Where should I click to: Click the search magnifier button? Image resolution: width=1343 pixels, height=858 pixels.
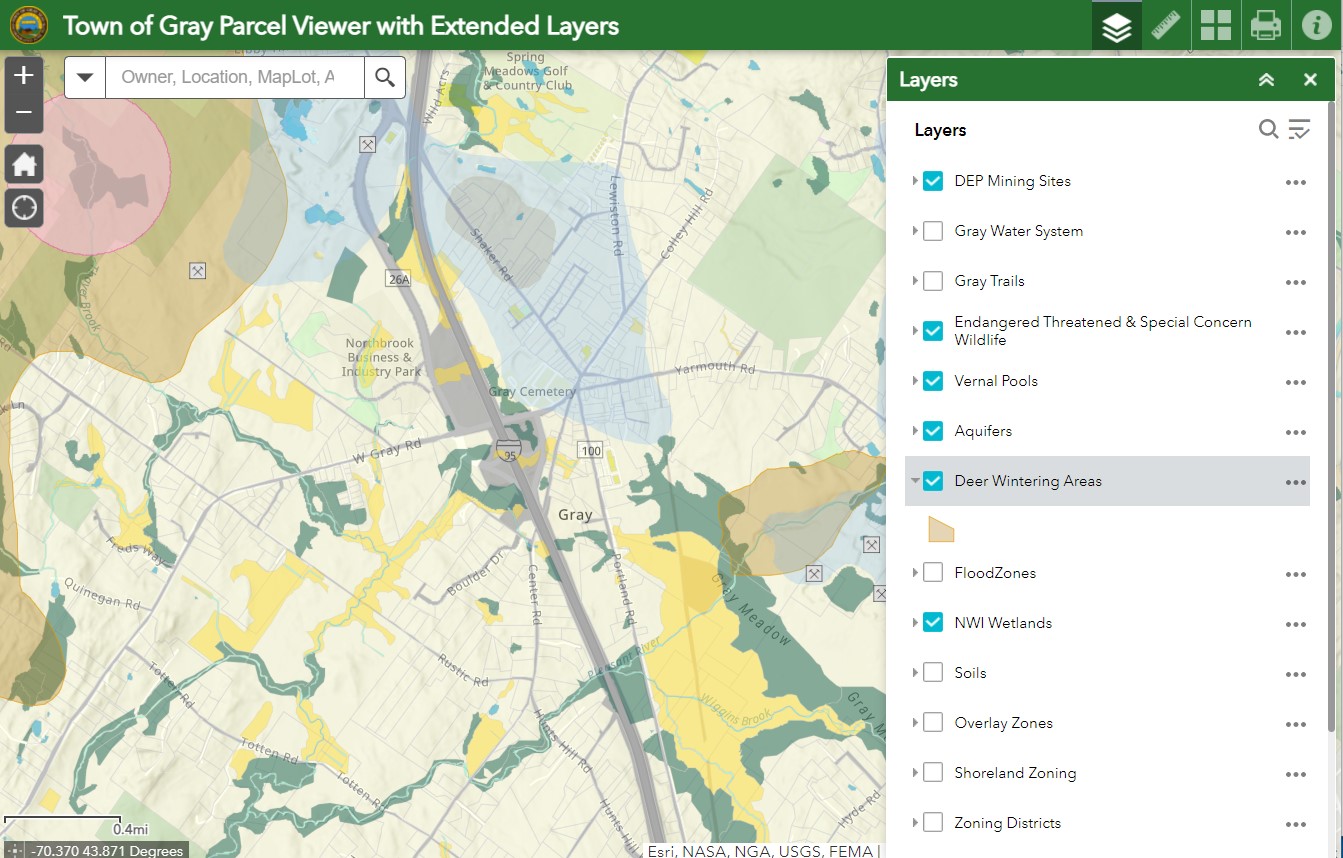click(385, 77)
